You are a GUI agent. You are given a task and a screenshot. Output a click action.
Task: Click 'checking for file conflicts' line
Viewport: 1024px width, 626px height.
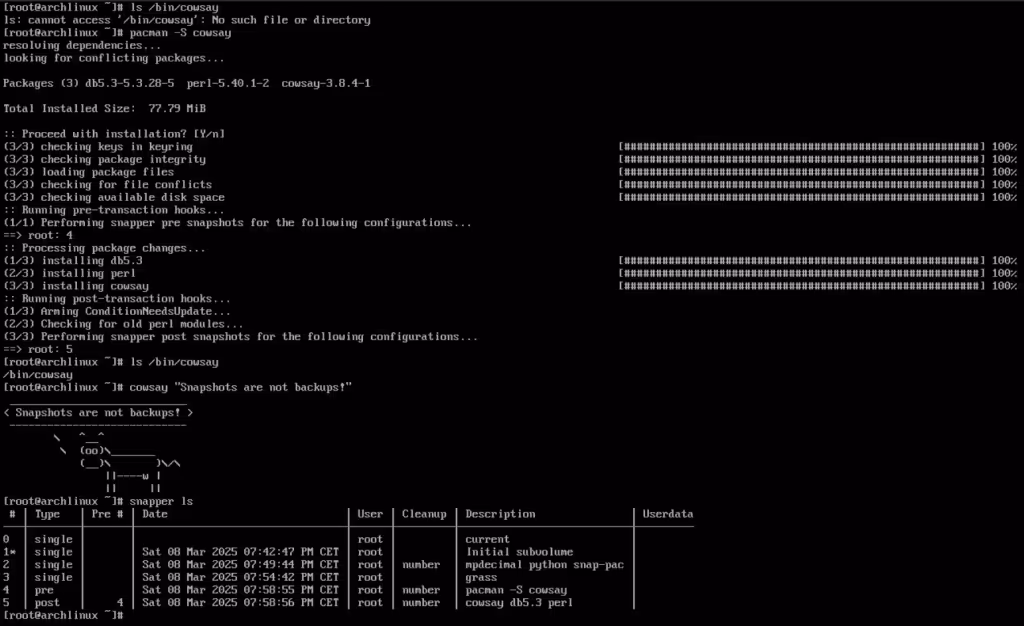107,185
